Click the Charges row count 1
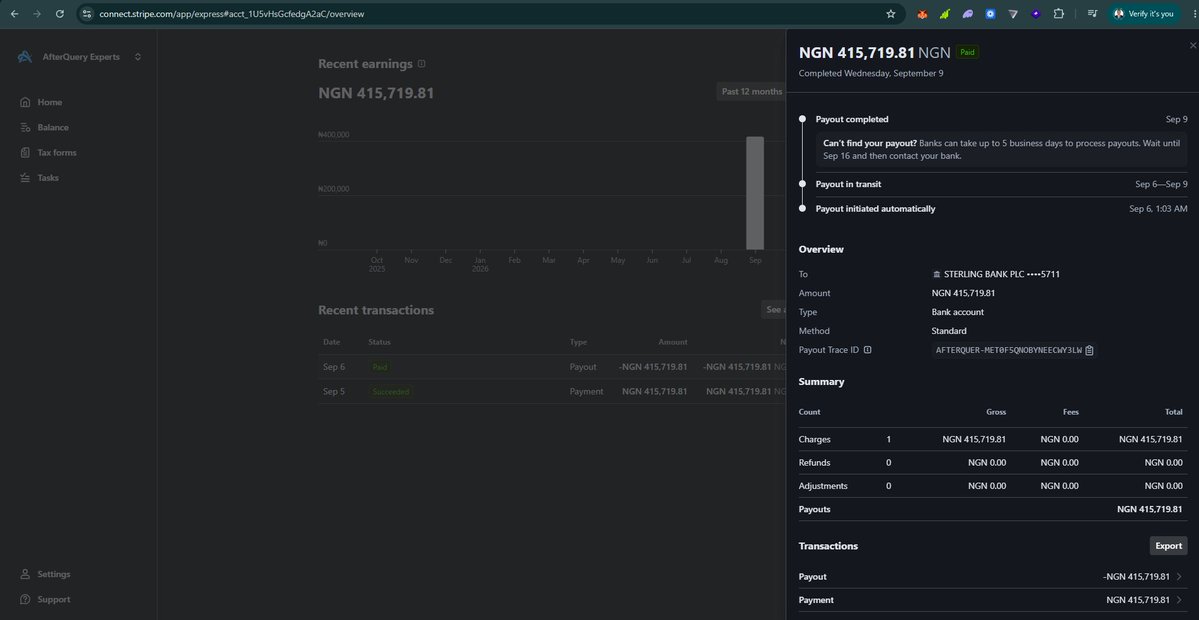1199x620 pixels. pyautogui.click(x=888, y=440)
